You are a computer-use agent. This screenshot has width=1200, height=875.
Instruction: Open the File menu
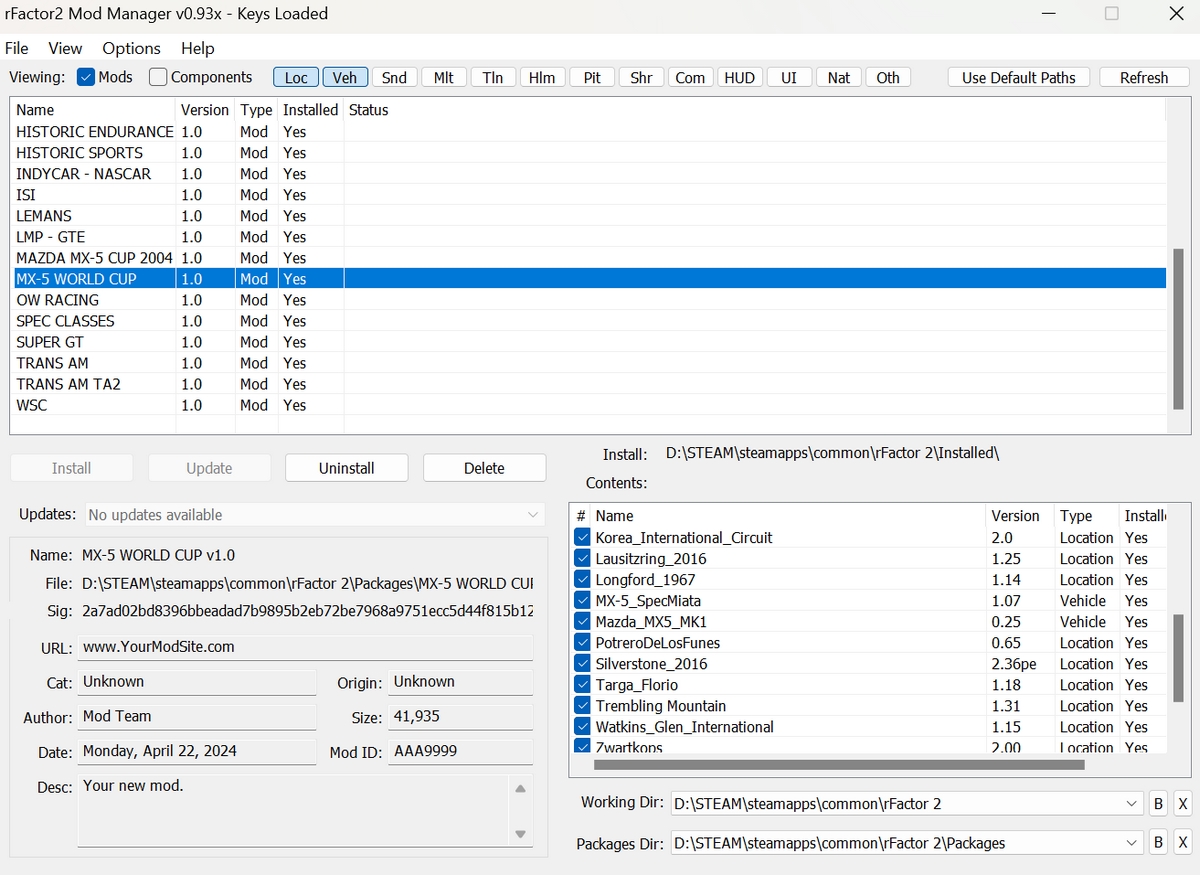(x=17, y=48)
